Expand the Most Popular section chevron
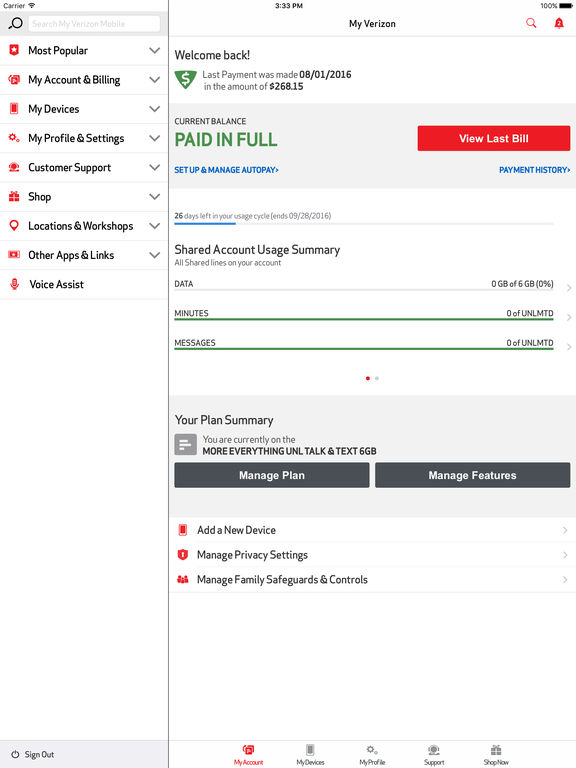Viewport: 576px width, 768px height. pos(155,50)
